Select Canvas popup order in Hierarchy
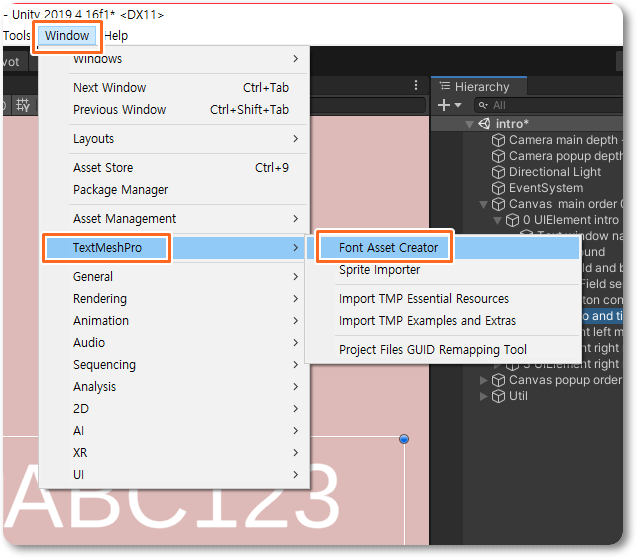The height and width of the screenshot is (559, 637). (565, 380)
